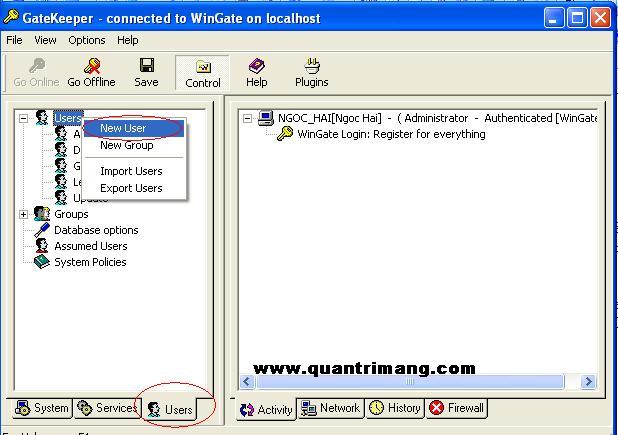Switch to the Network tab
Image resolution: width=618 pixels, height=435 pixels.
click(x=330, y=408)
